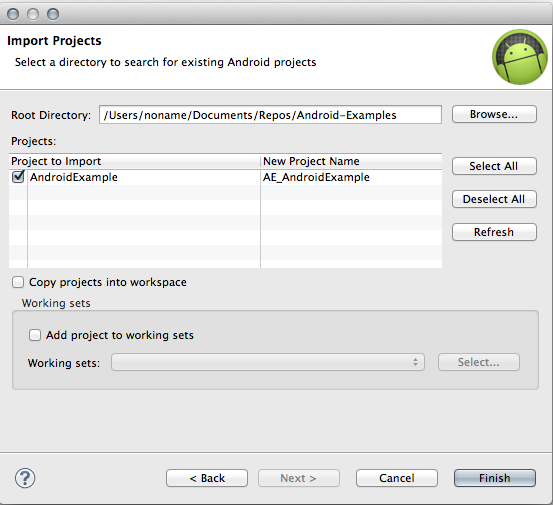Click the zoom window button
This screenshot has height=505, width=553.
(x=53, y=14)
